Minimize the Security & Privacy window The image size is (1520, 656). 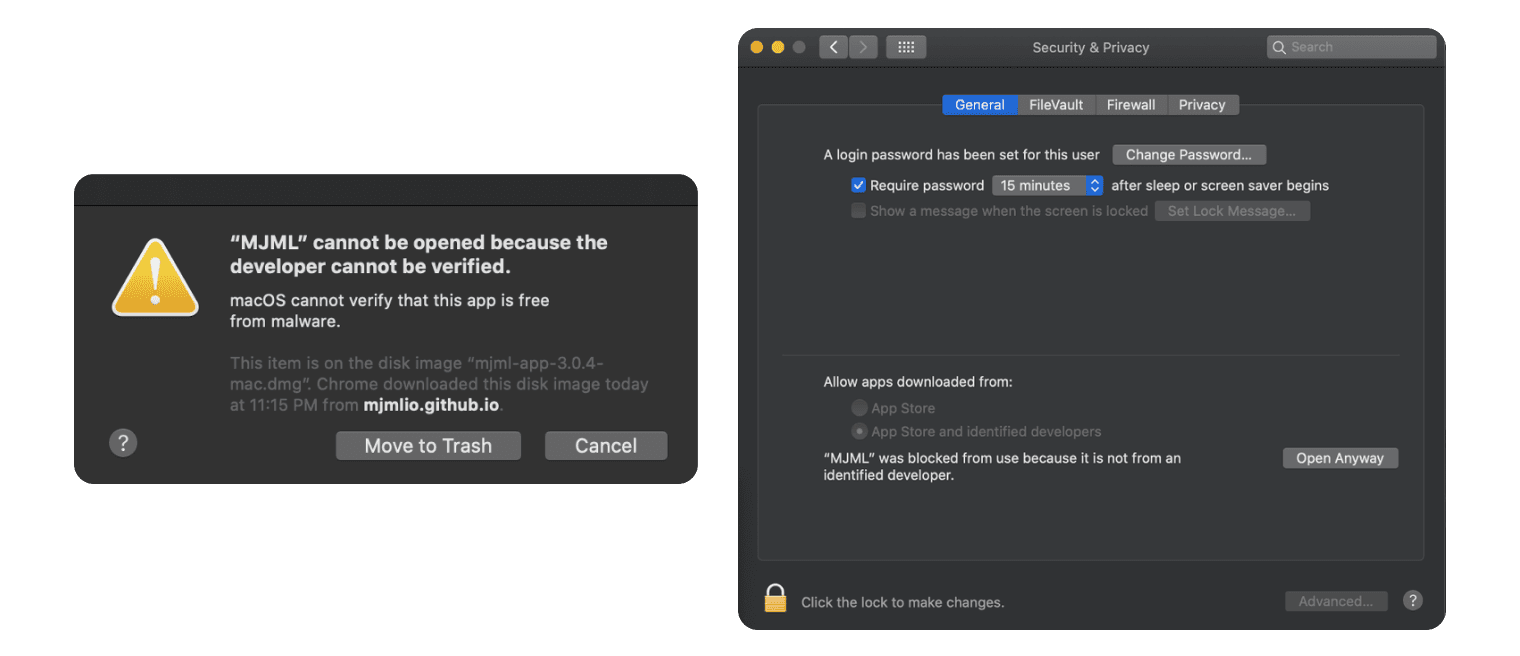click(777, 47)
